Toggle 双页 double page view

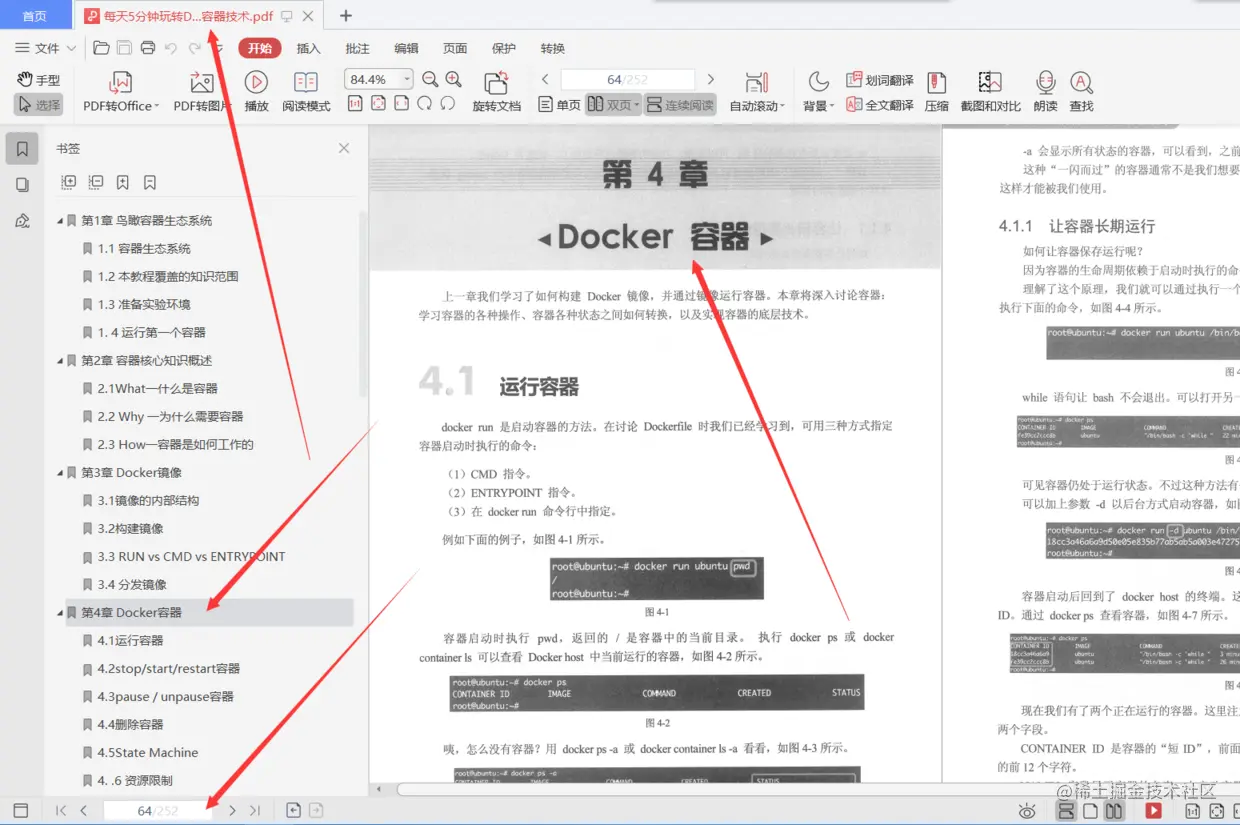click(613, 105)
